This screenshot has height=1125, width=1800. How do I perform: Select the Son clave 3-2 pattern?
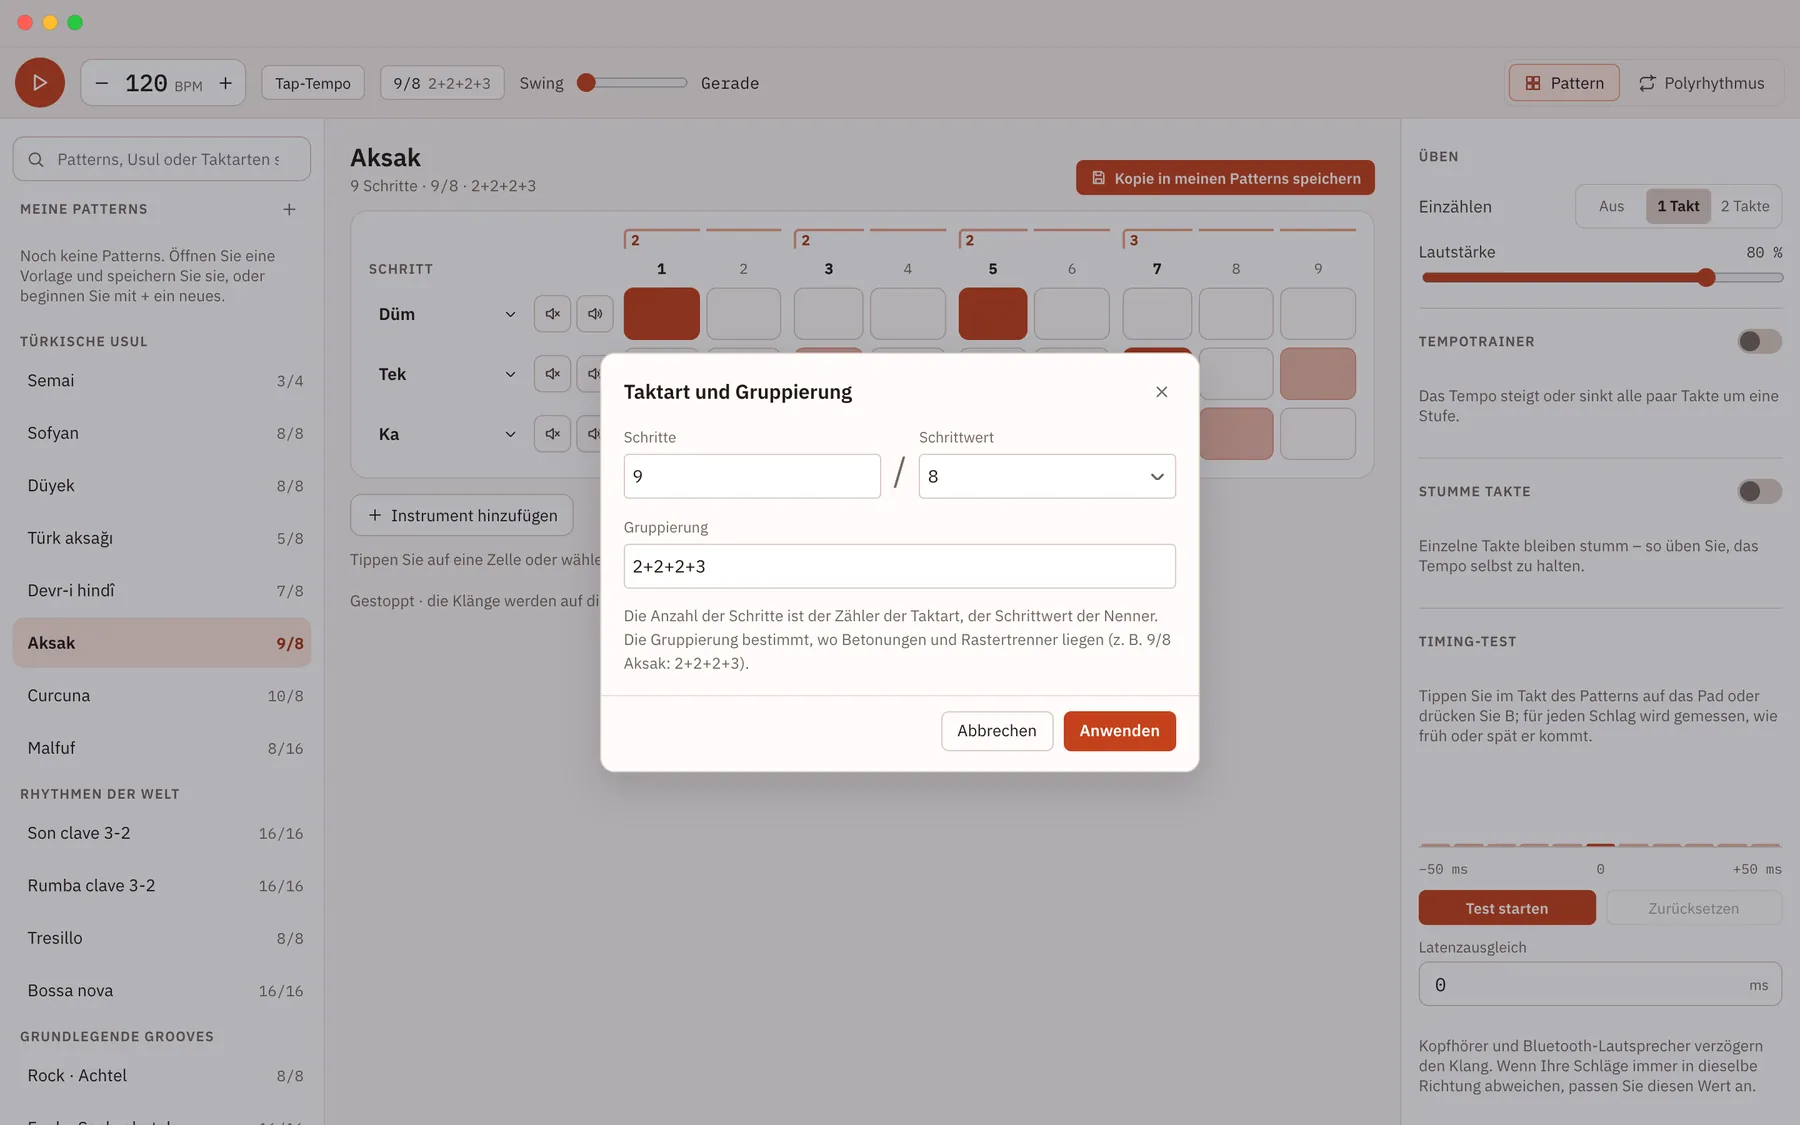(162, 834)
